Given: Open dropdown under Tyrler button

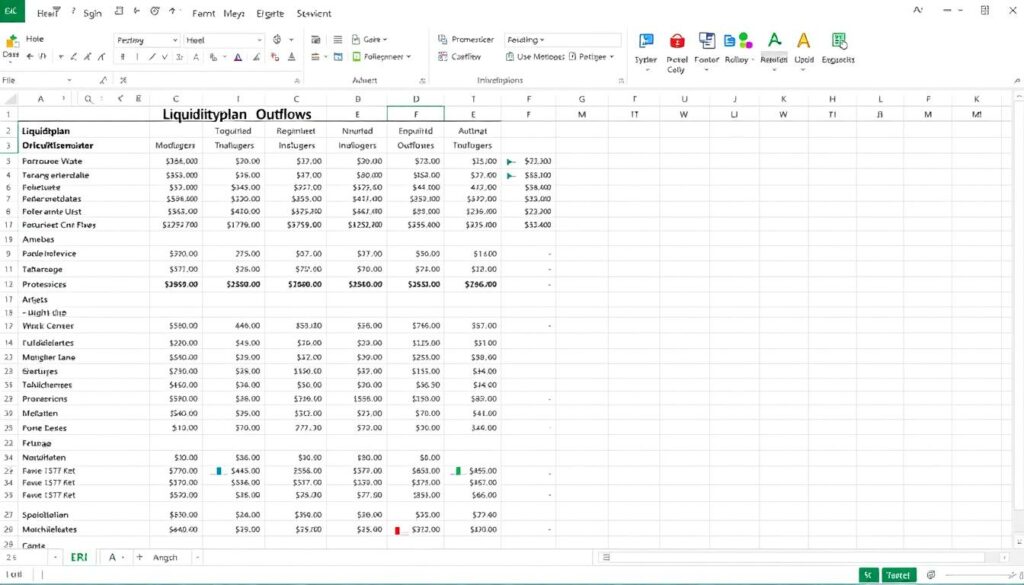Looking at the screenshot, I should click(x=646, y=69).
